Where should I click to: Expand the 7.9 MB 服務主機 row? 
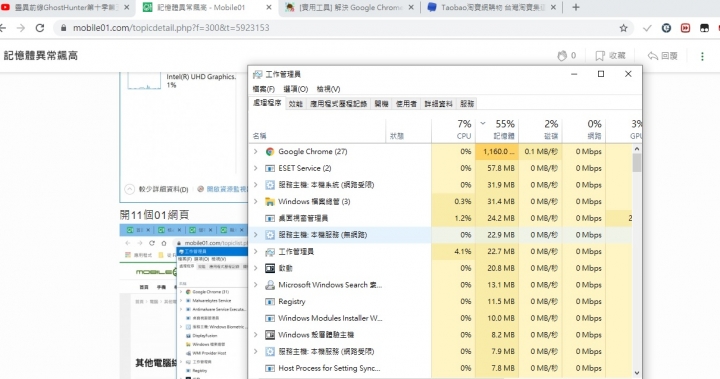(256, 351)
